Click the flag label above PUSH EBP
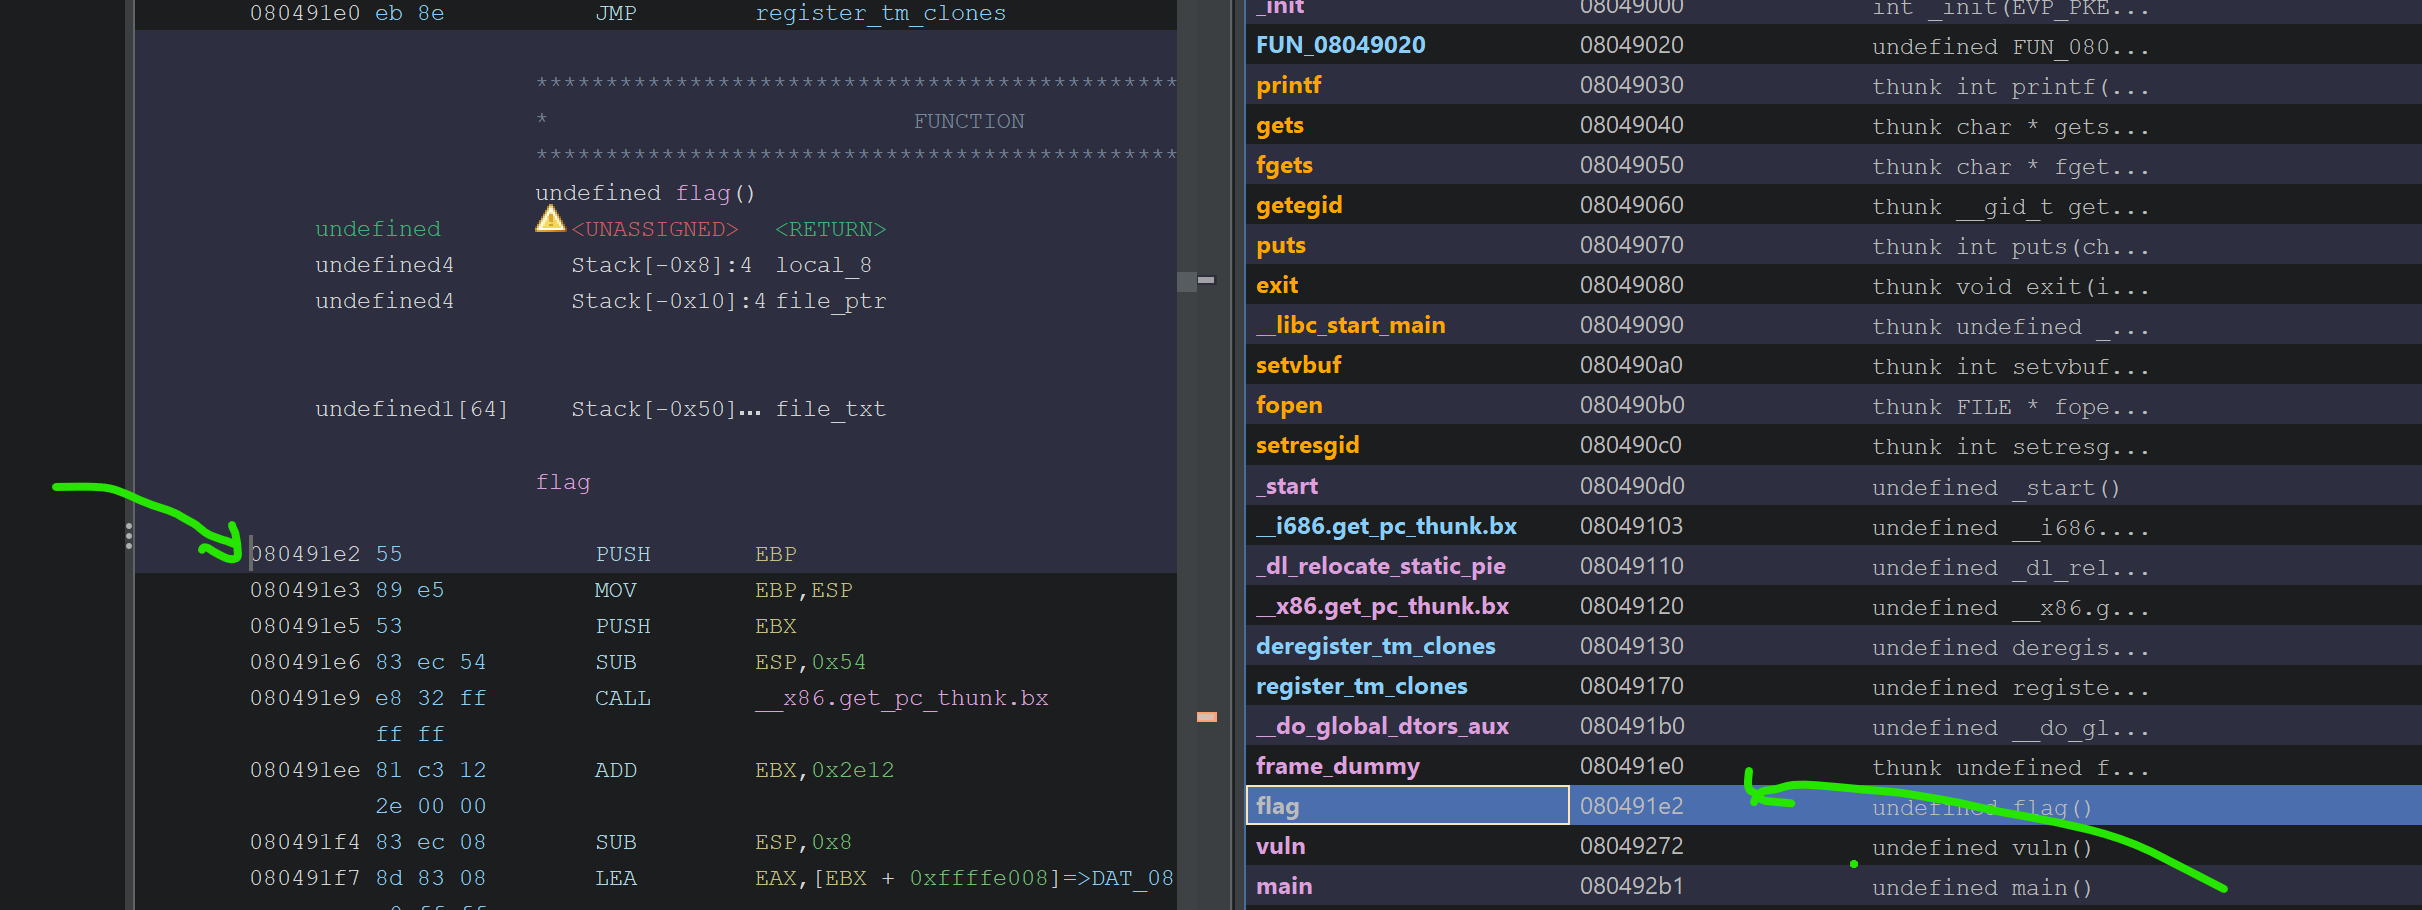The image size is (2422, 910). pyautogui.click(x=563, y=482)
